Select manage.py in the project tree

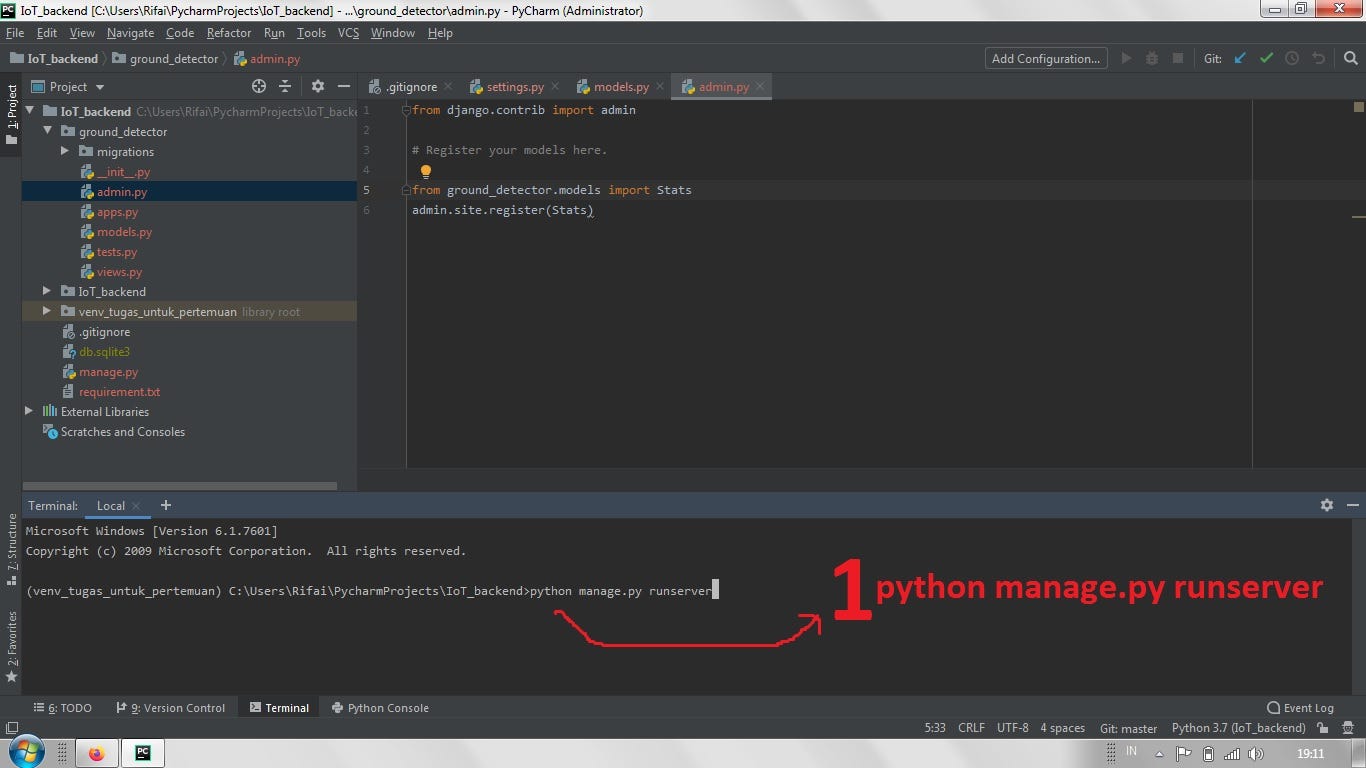pyautogui.click(x=108, y=372)
